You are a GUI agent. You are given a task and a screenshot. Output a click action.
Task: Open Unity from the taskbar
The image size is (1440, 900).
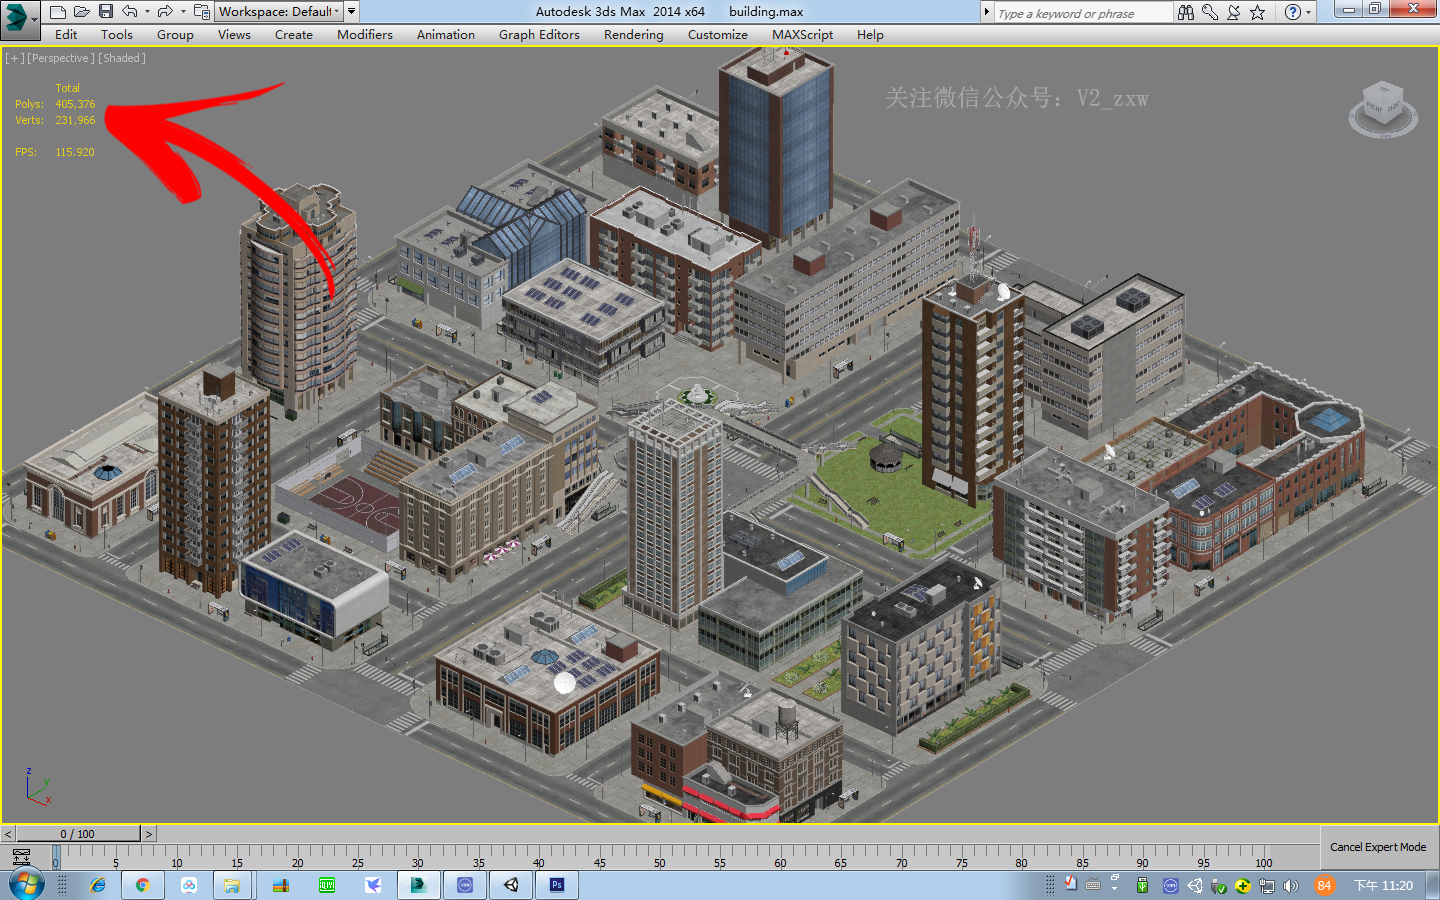click(511, 885)
